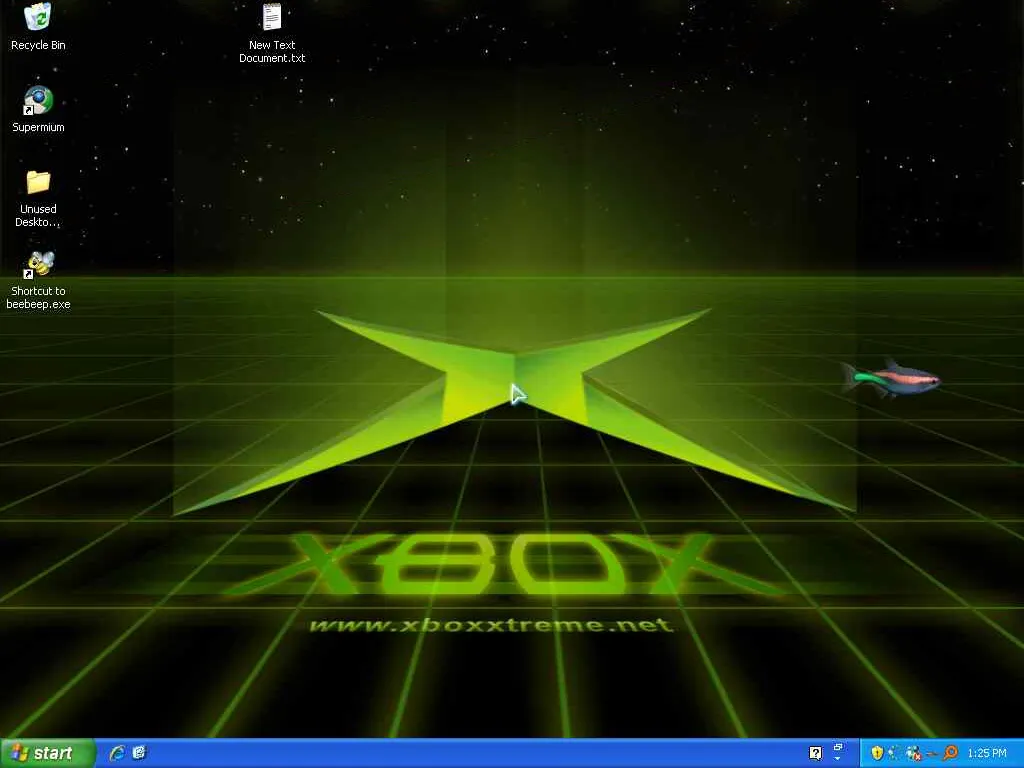Open the Start menu

[48, 753]
